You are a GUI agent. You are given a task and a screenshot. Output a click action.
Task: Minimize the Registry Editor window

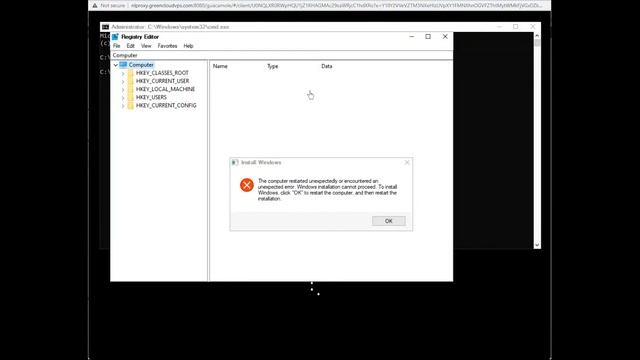tap(411, 37)
